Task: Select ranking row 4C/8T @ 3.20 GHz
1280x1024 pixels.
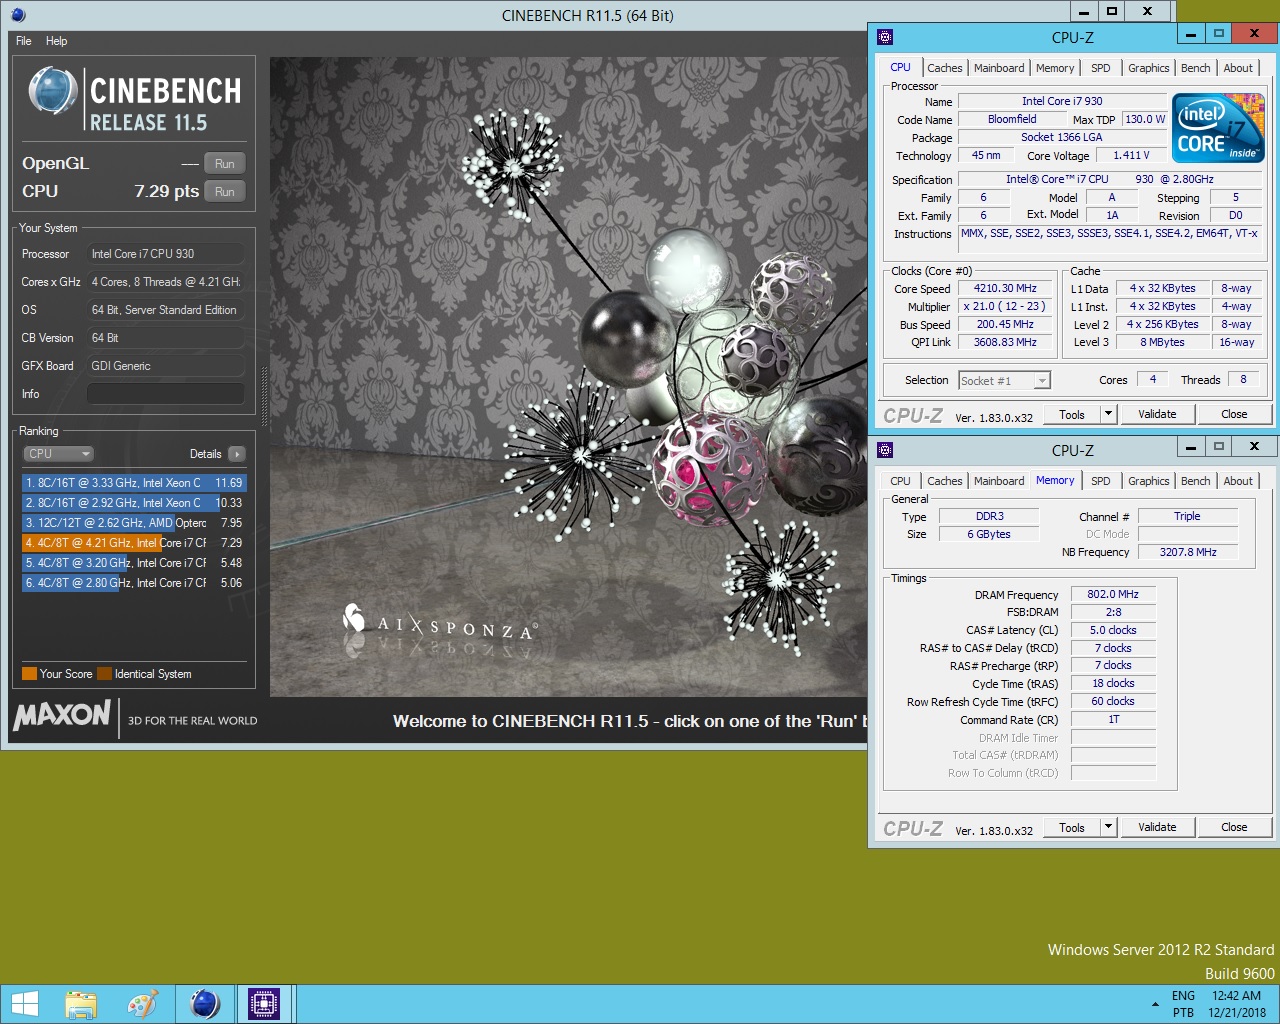Action: (133, 563)
